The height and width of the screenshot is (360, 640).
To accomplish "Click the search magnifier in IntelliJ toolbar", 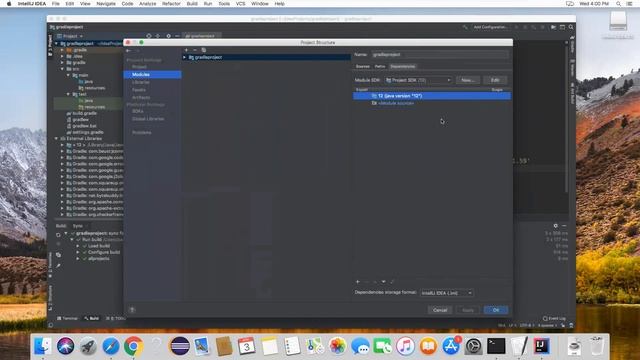I will pyautogui.click(x=571, y=27).
